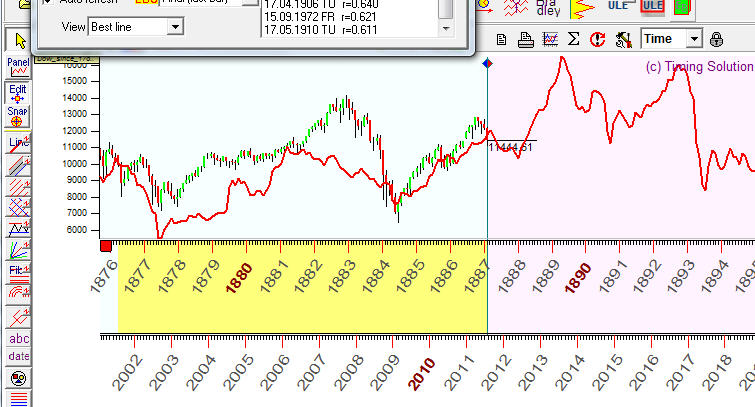Click the 2014 label on lower time axis
The width and height of the screenshot is (755, 407).
570,373
